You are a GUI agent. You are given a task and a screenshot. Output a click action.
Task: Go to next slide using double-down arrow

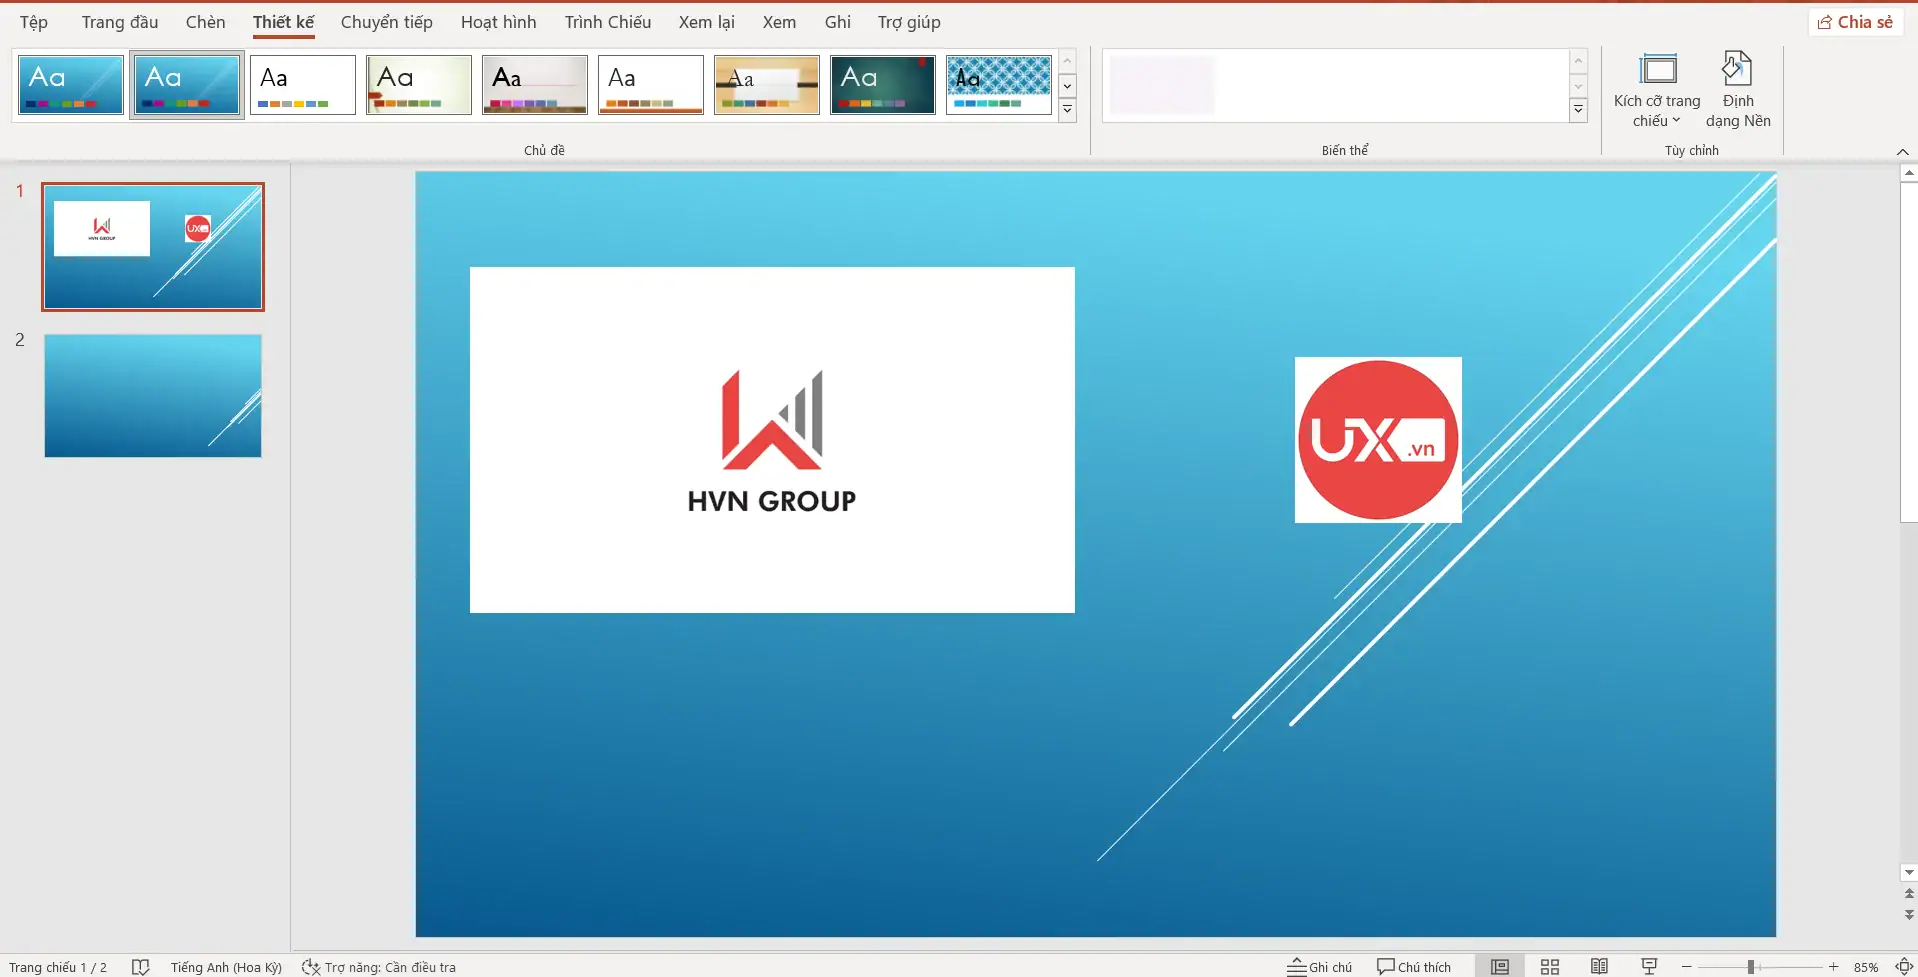click(x=1909, y=914)
